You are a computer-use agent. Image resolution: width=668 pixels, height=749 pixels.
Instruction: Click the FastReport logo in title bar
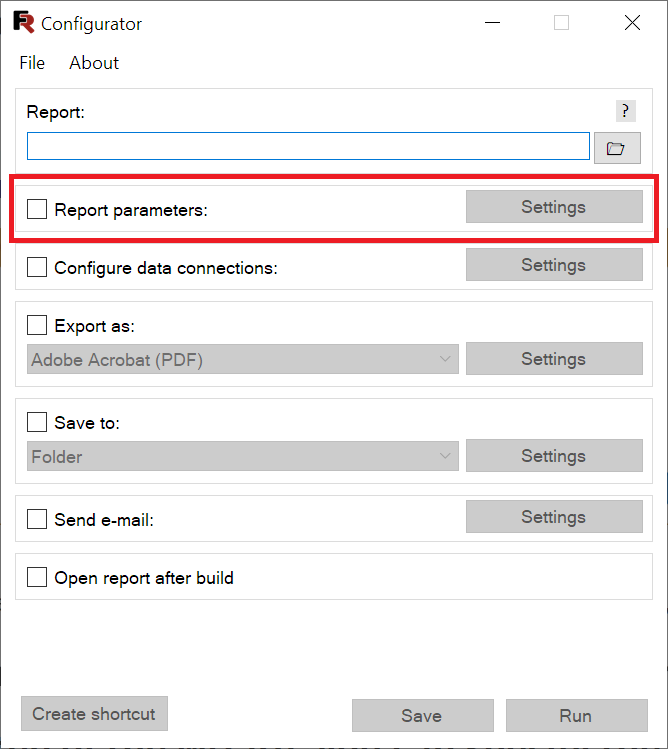coord(24,22)
